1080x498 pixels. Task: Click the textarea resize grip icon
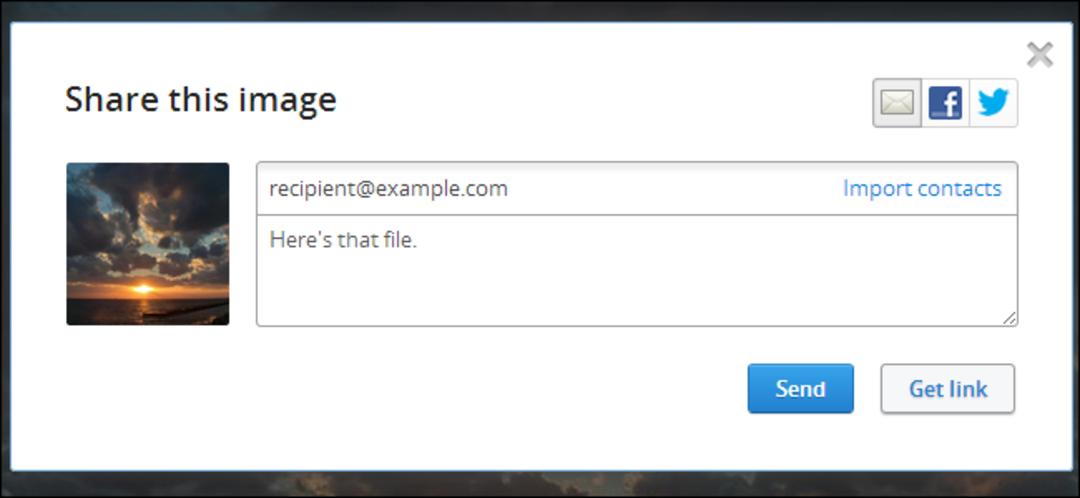point(1009,318)
